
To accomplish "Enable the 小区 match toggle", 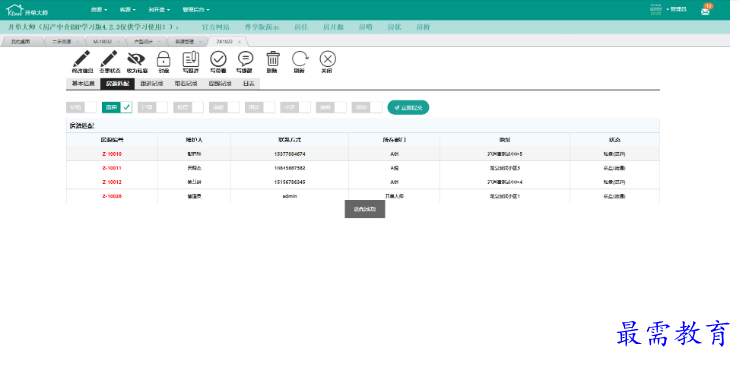I will (296, 107).
